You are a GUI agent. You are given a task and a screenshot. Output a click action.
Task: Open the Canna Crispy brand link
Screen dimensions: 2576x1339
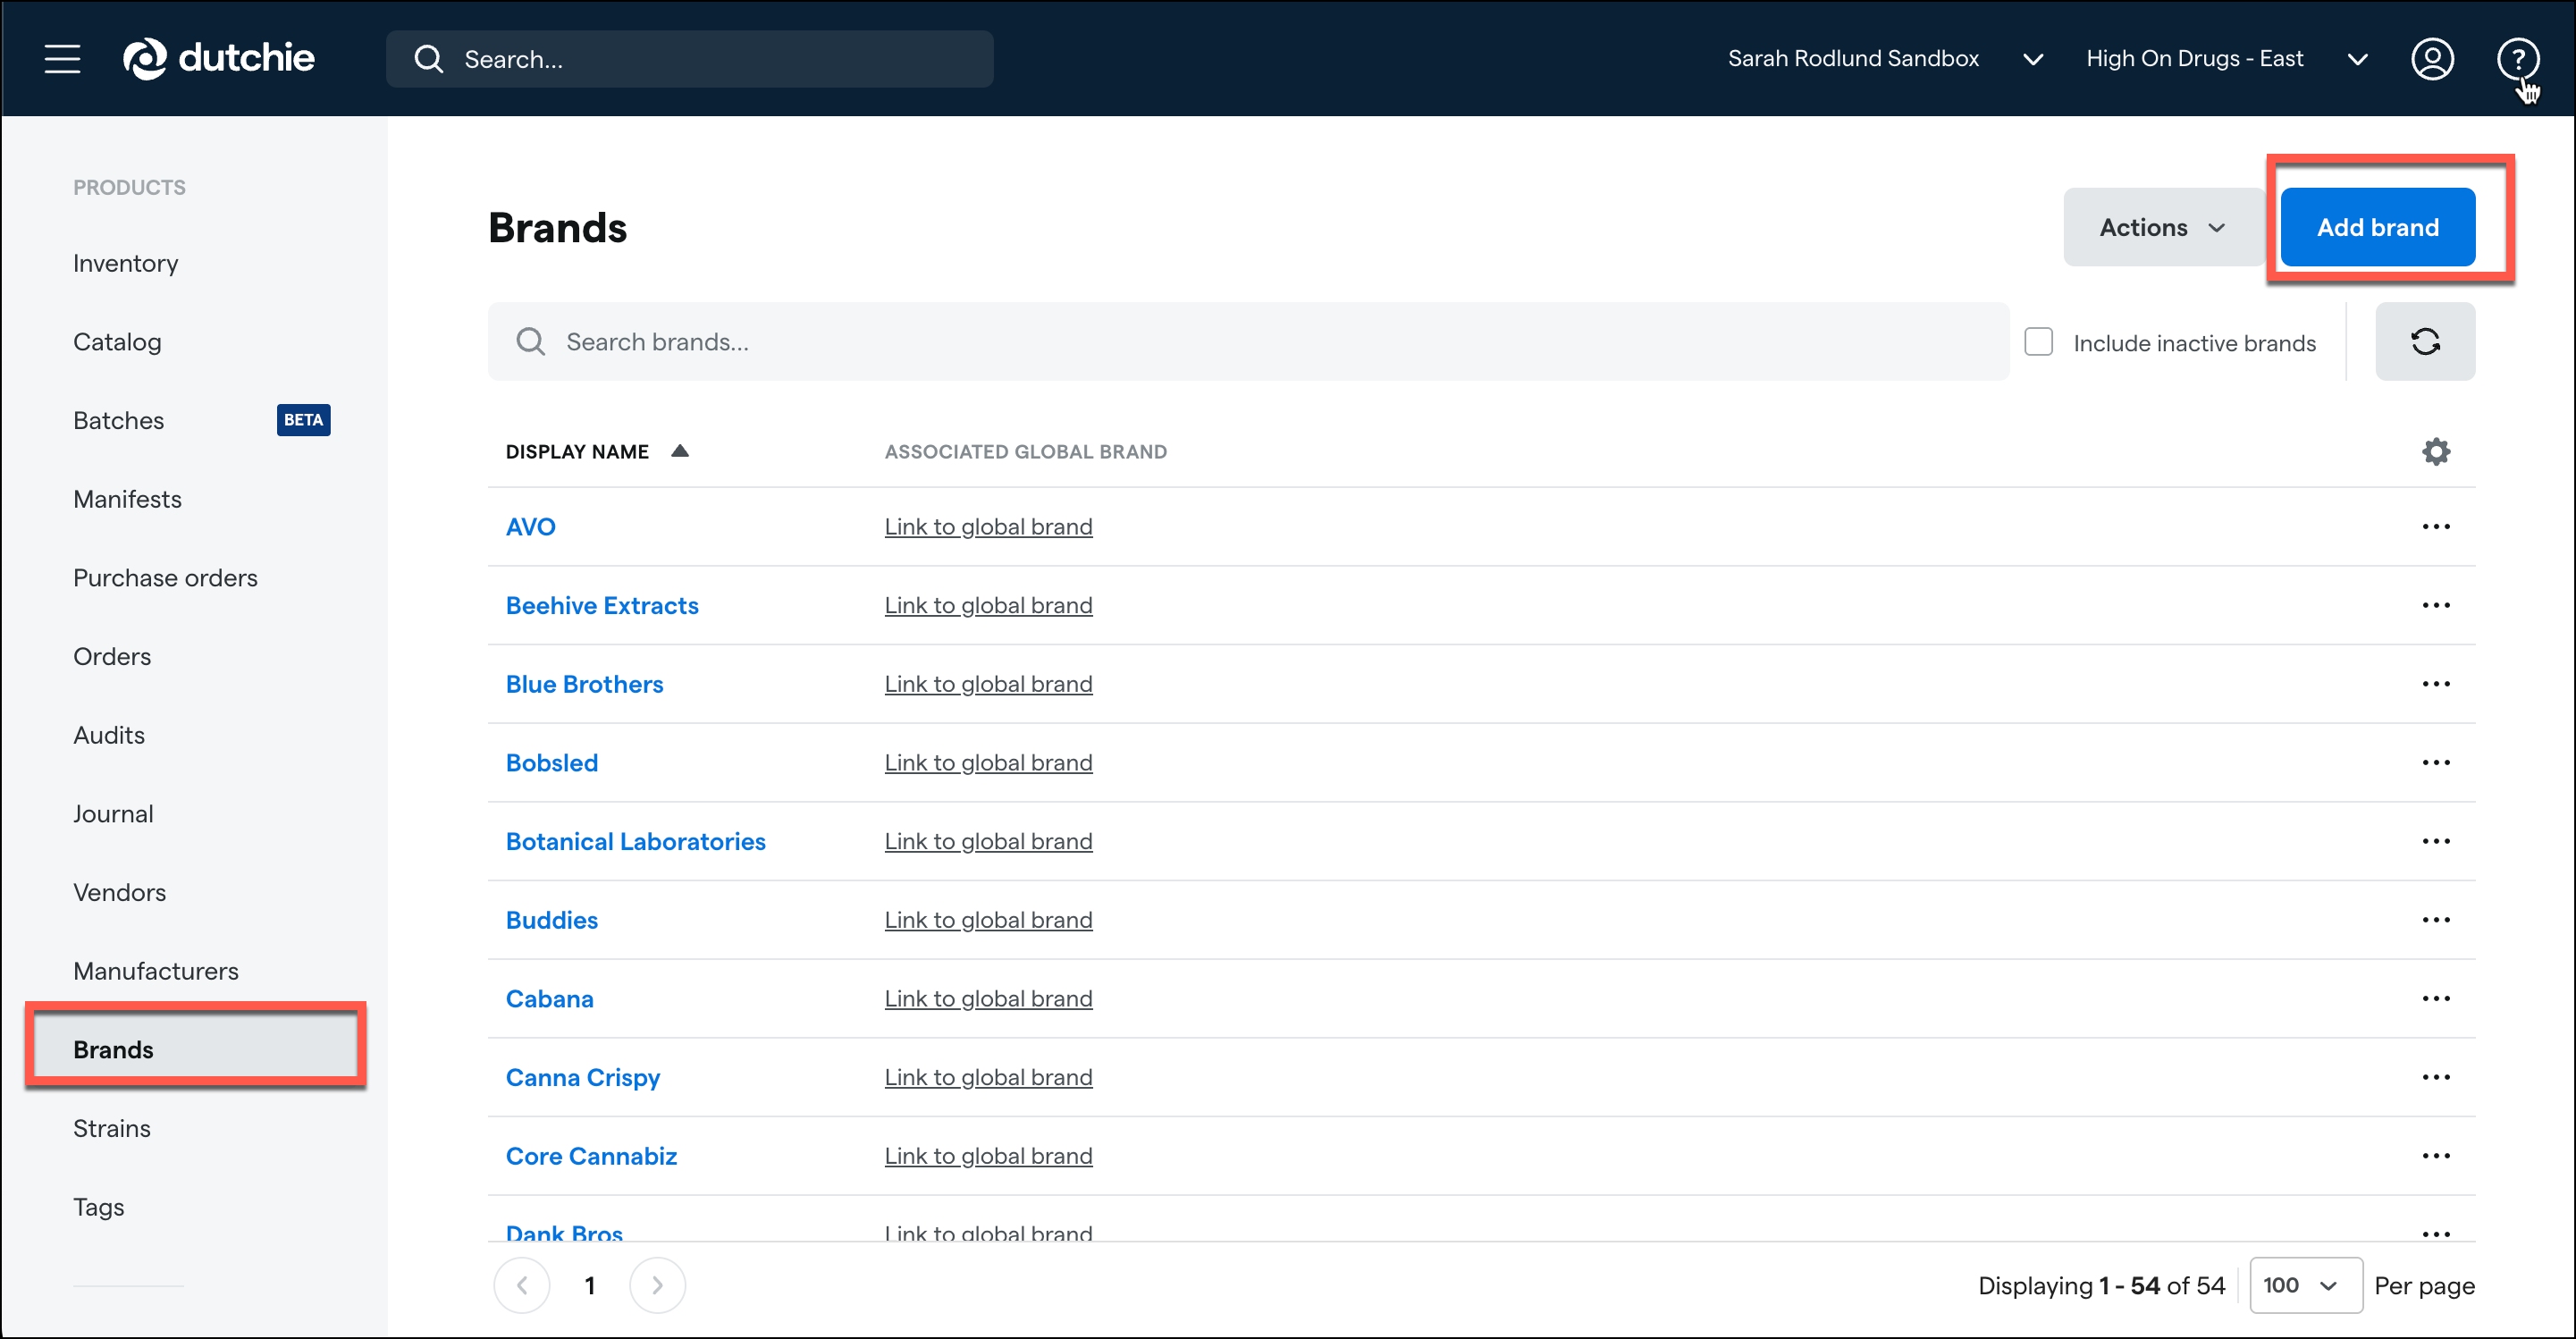583,1078
